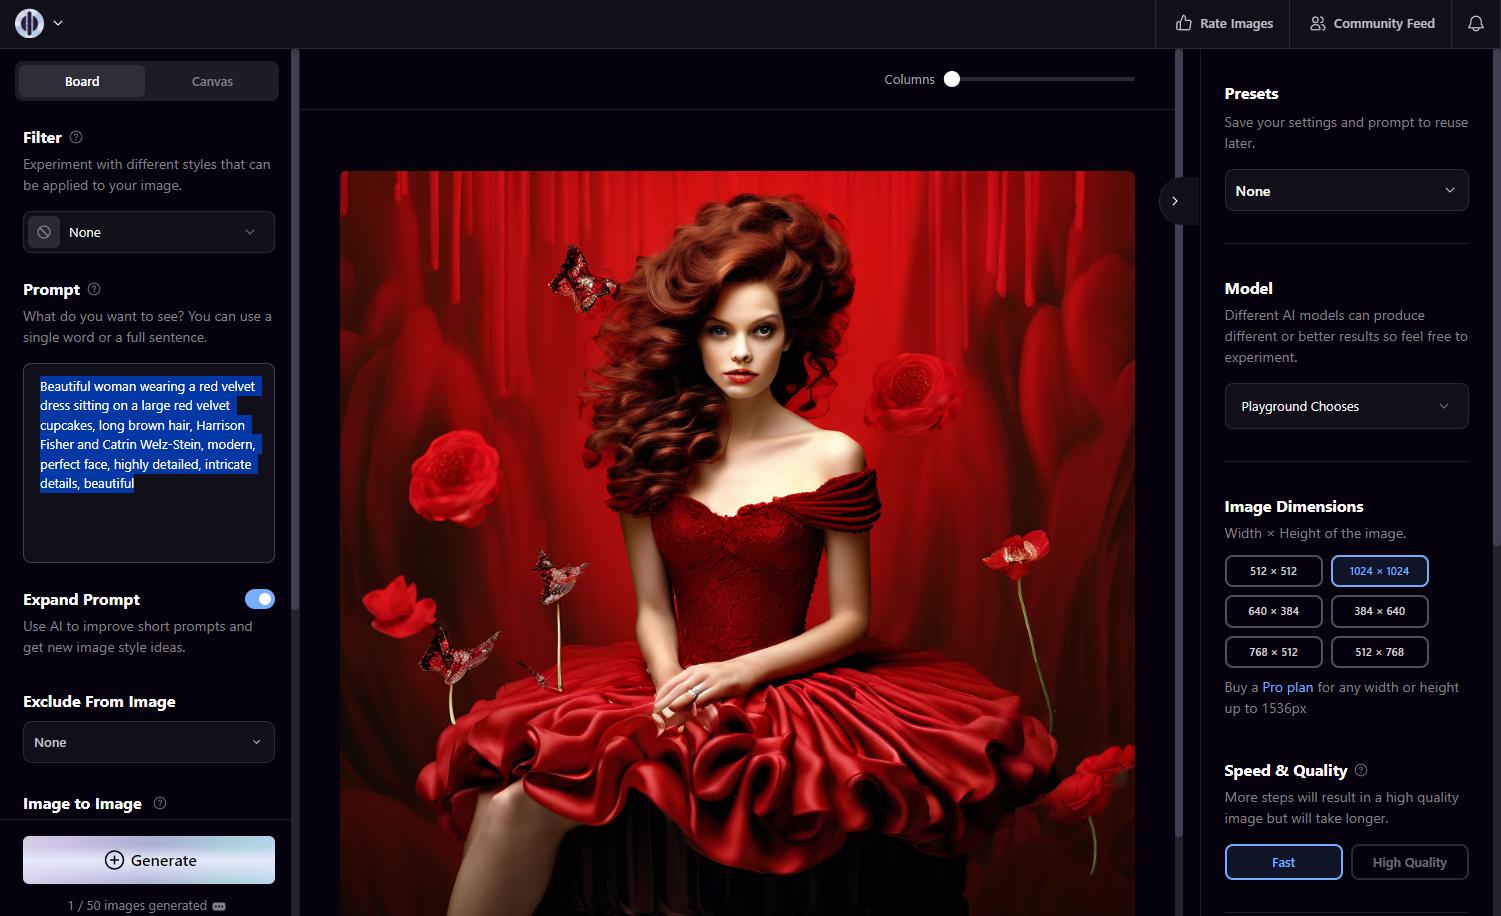Open the notifications bell
The width and height of the screenshot is (1501, 916).
coord(1476,23)
